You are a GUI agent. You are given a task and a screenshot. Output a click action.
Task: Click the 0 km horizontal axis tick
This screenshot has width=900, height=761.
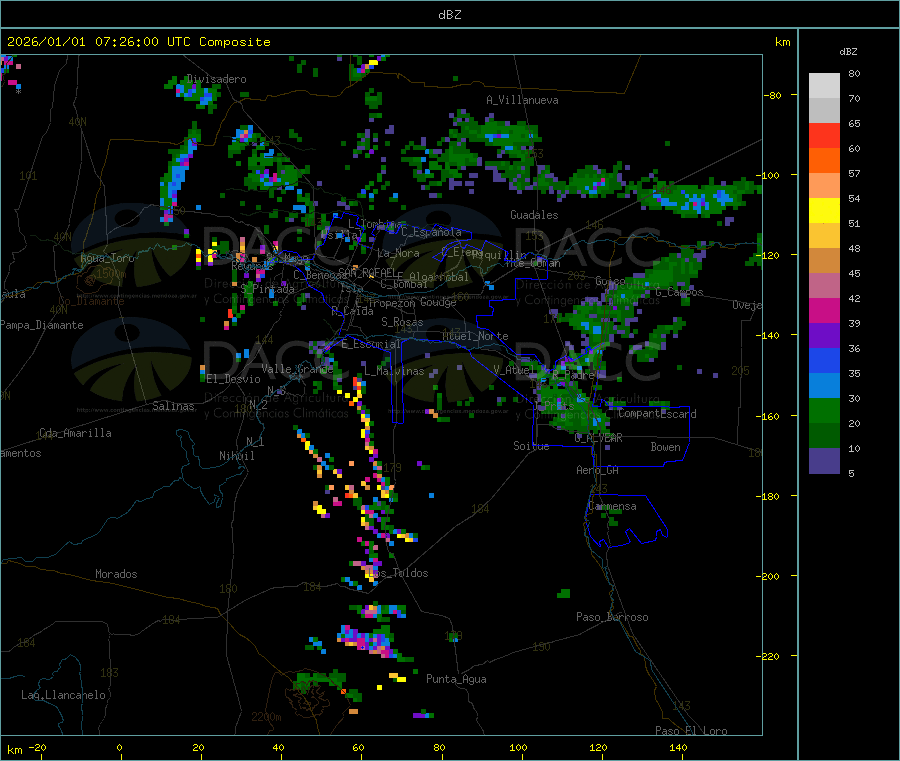coord(119,747)
